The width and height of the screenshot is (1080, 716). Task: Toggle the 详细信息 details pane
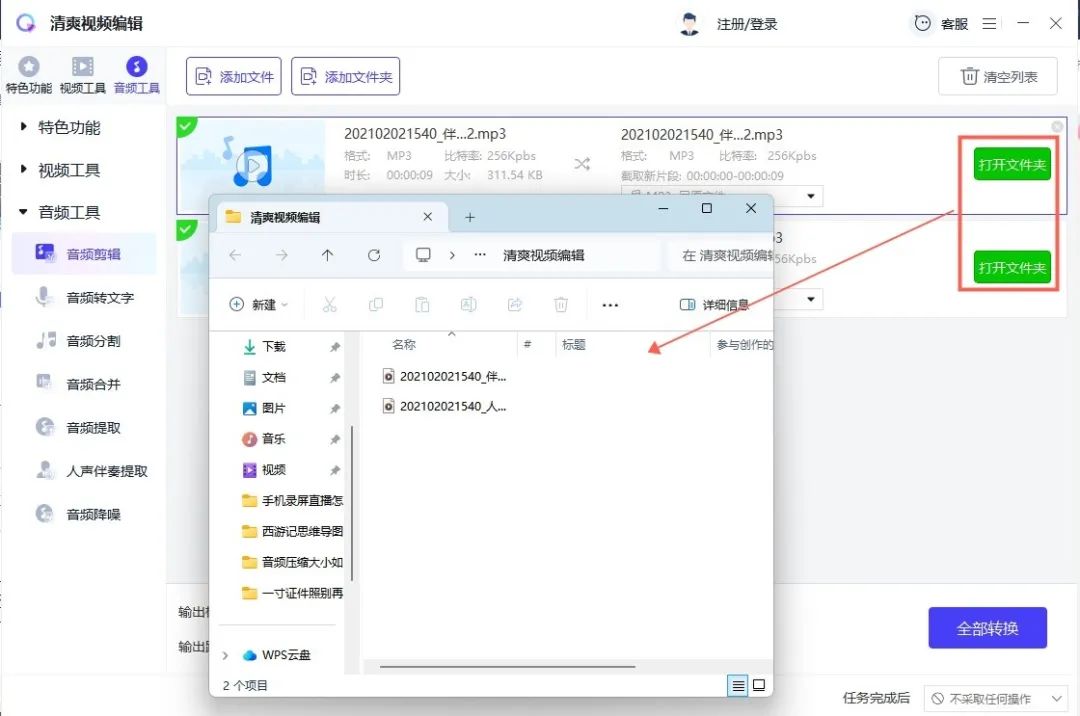[714, 304]
